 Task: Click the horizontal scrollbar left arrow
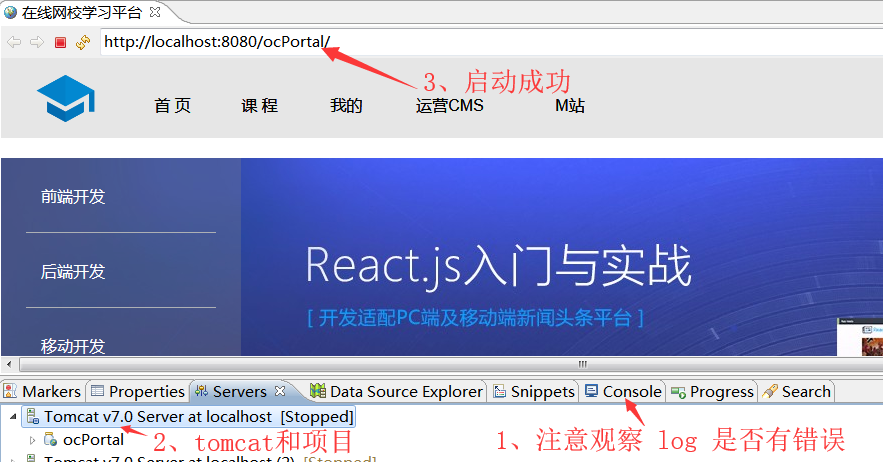click(9, 364)
